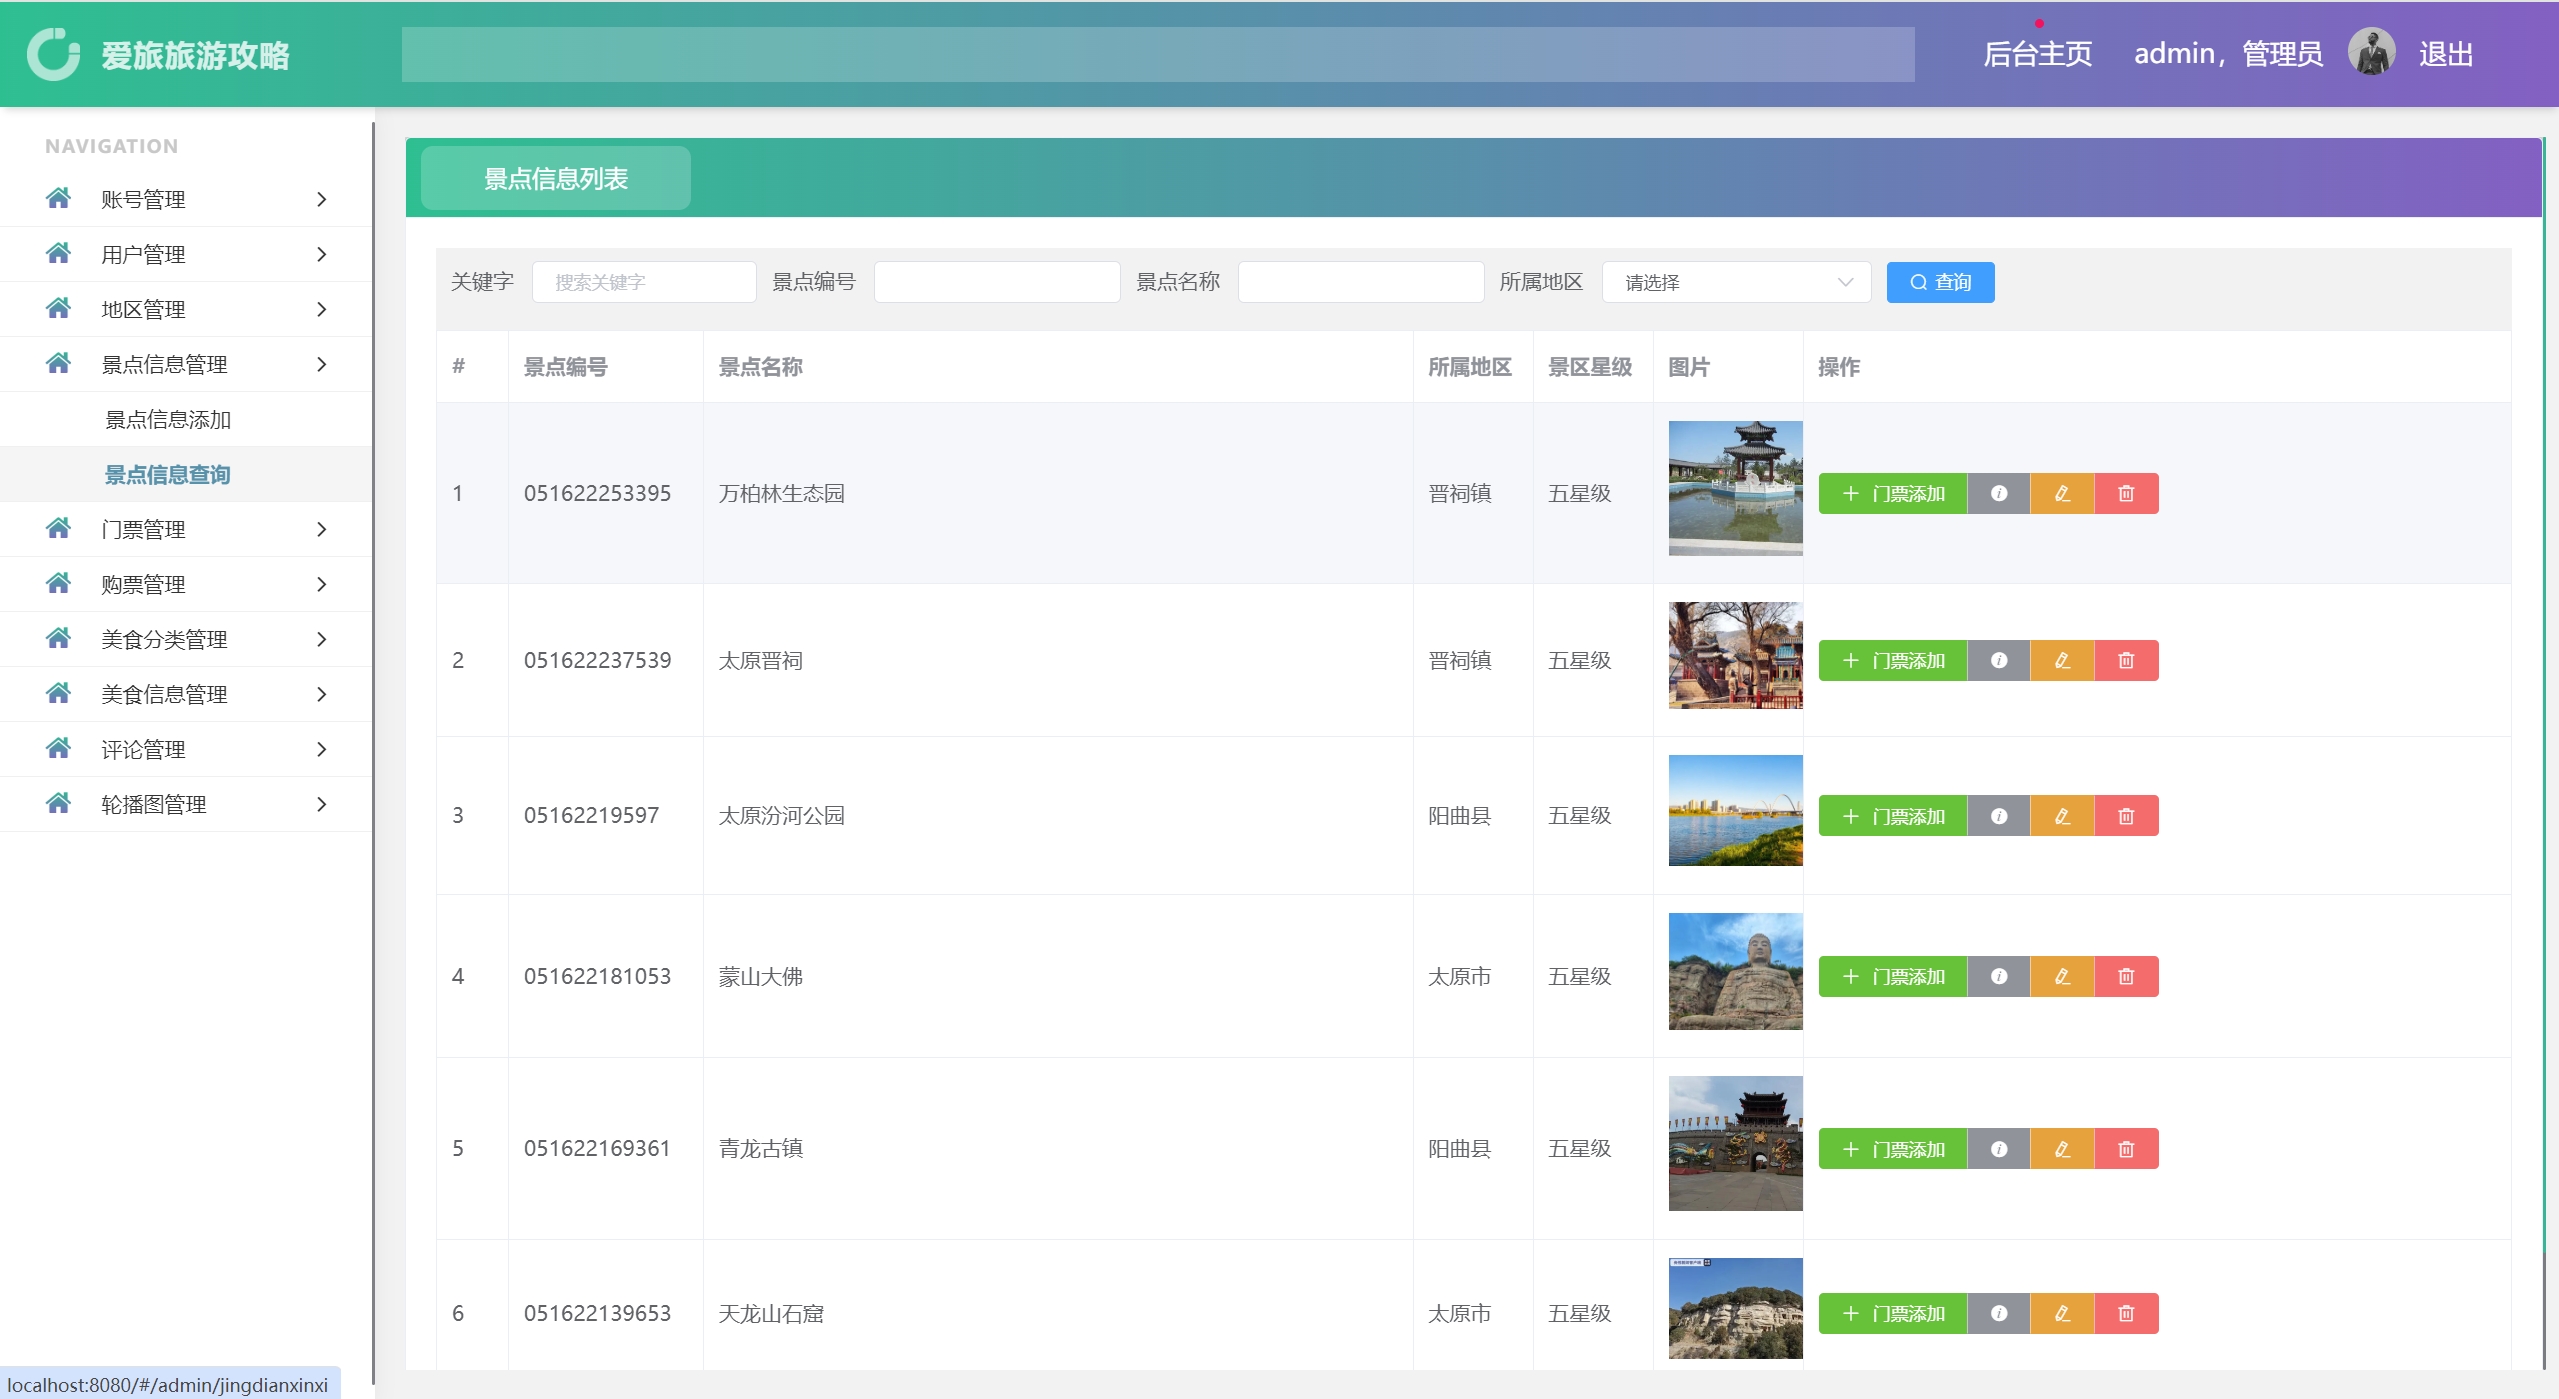Delete 太原汾河公园 using trash icon

[2126, 816]
